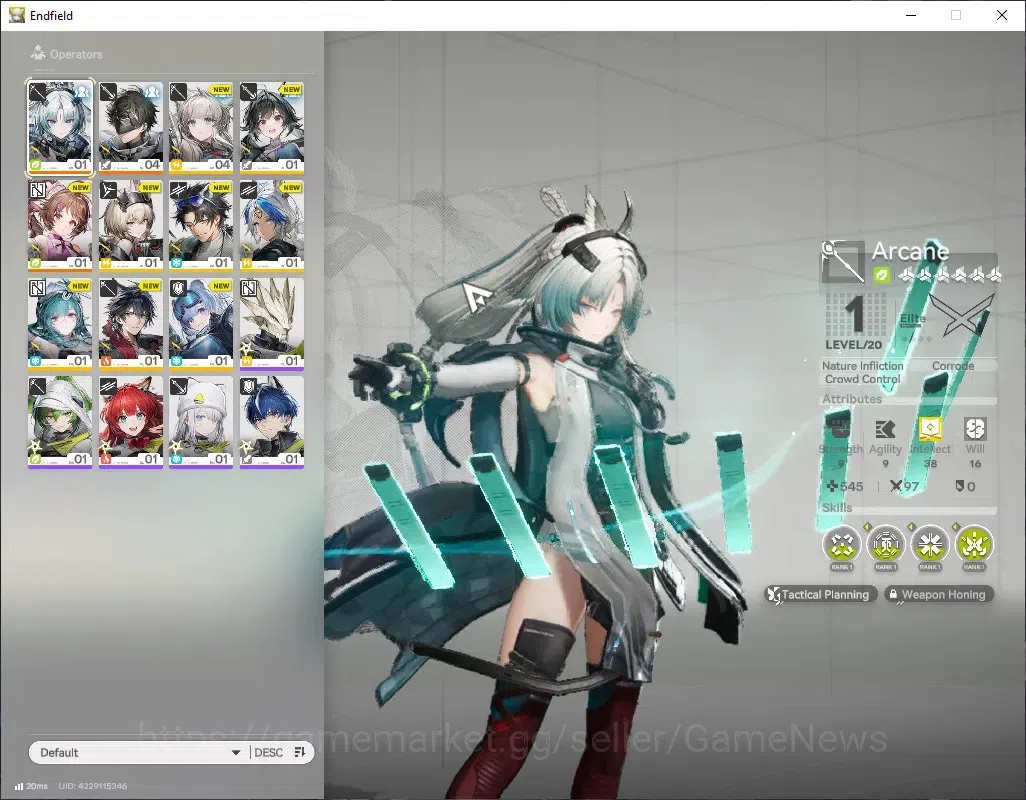1026x800 pixels.
Task: Click the crossed-swords attack icon beside 97
Action: [895, 486]
